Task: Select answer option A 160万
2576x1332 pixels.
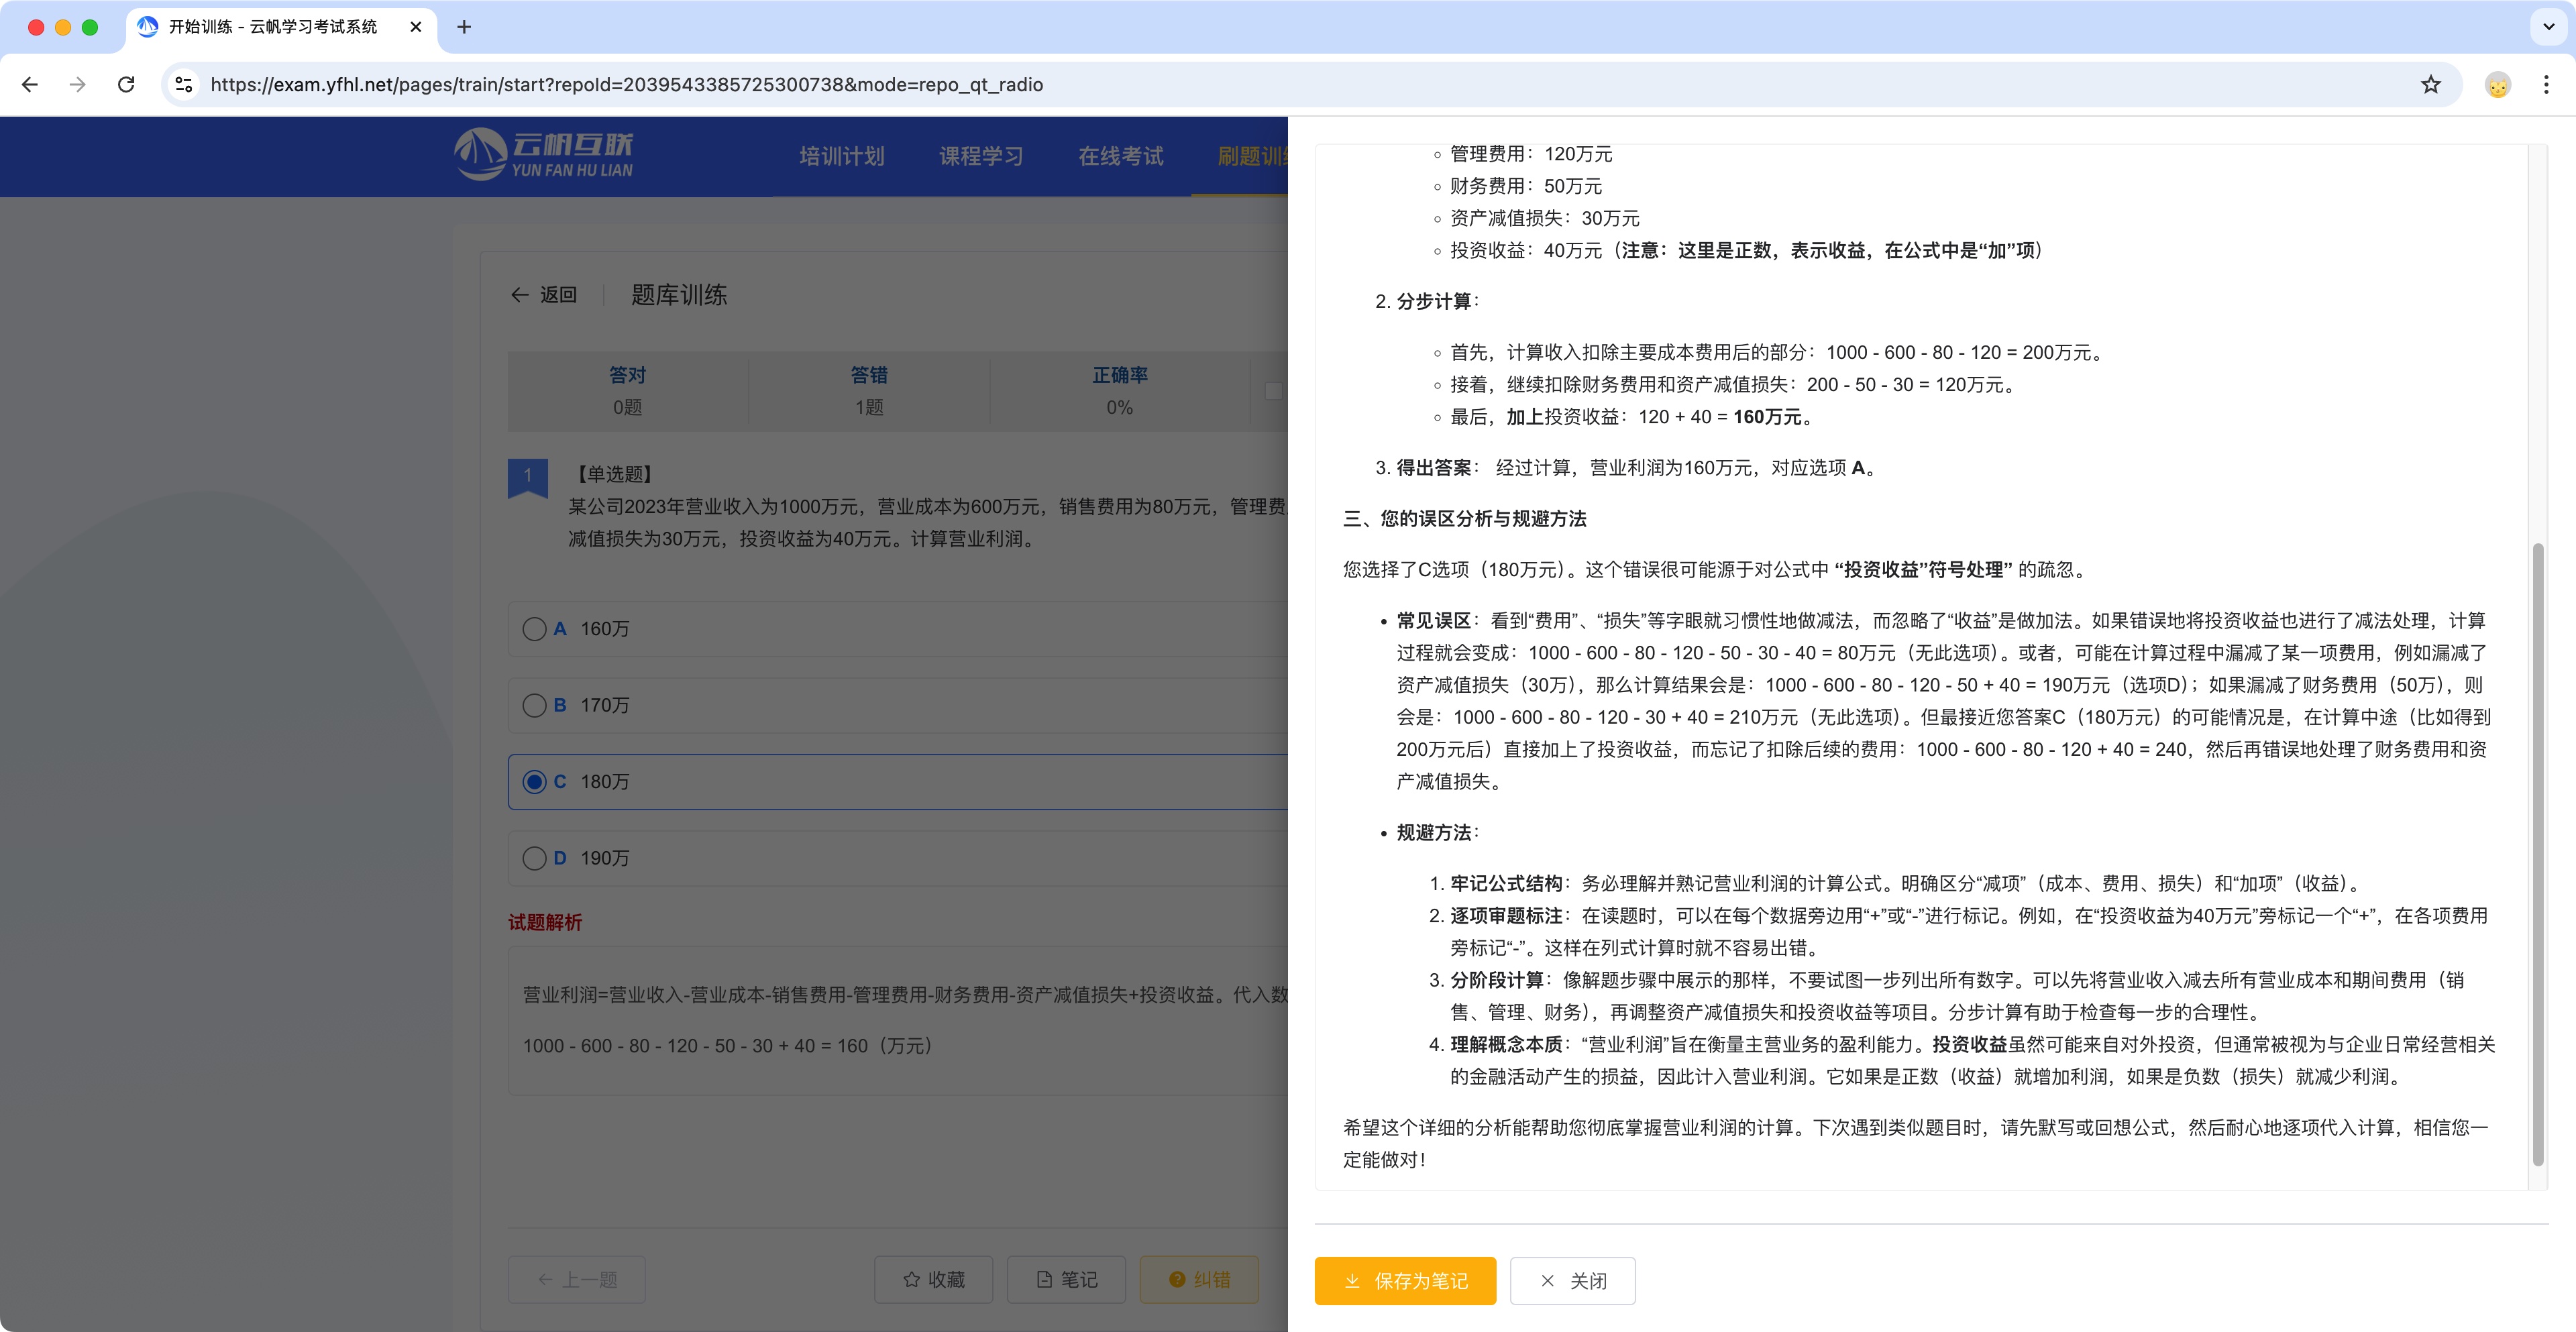Action: pyautogui.click(x=534, y=629)
